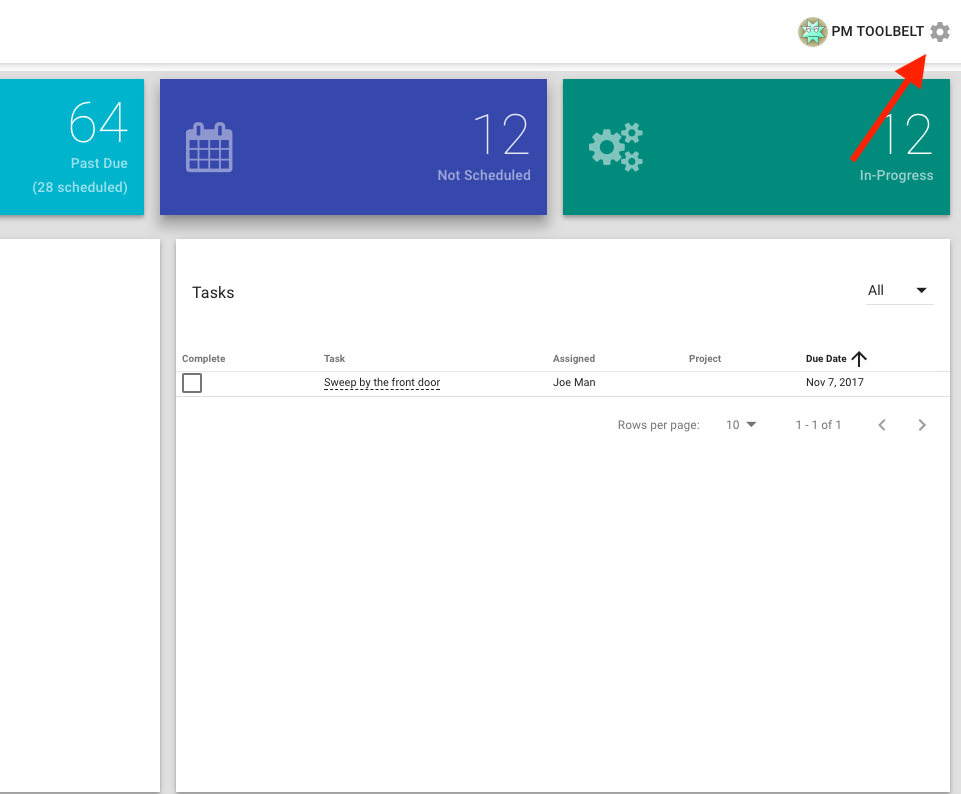Click the 1 - 1 of 1 pagination text

click(818, 425)
